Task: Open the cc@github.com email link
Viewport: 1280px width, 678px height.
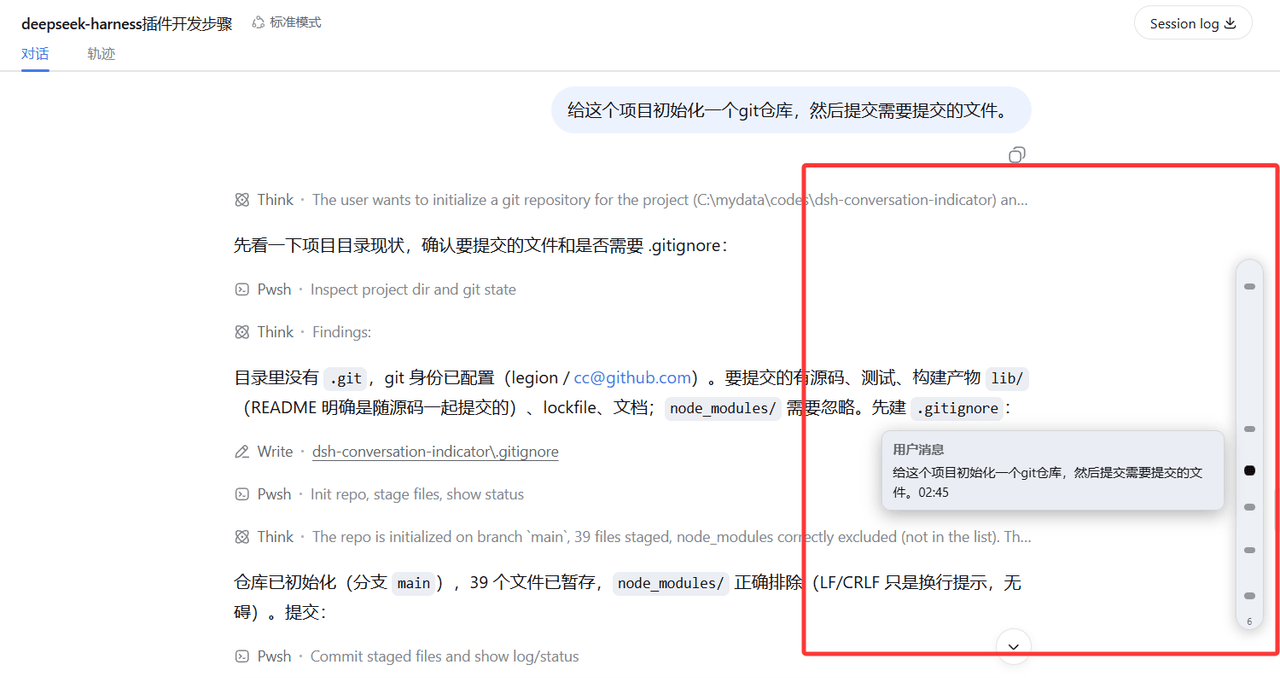Action: (633, 378)
